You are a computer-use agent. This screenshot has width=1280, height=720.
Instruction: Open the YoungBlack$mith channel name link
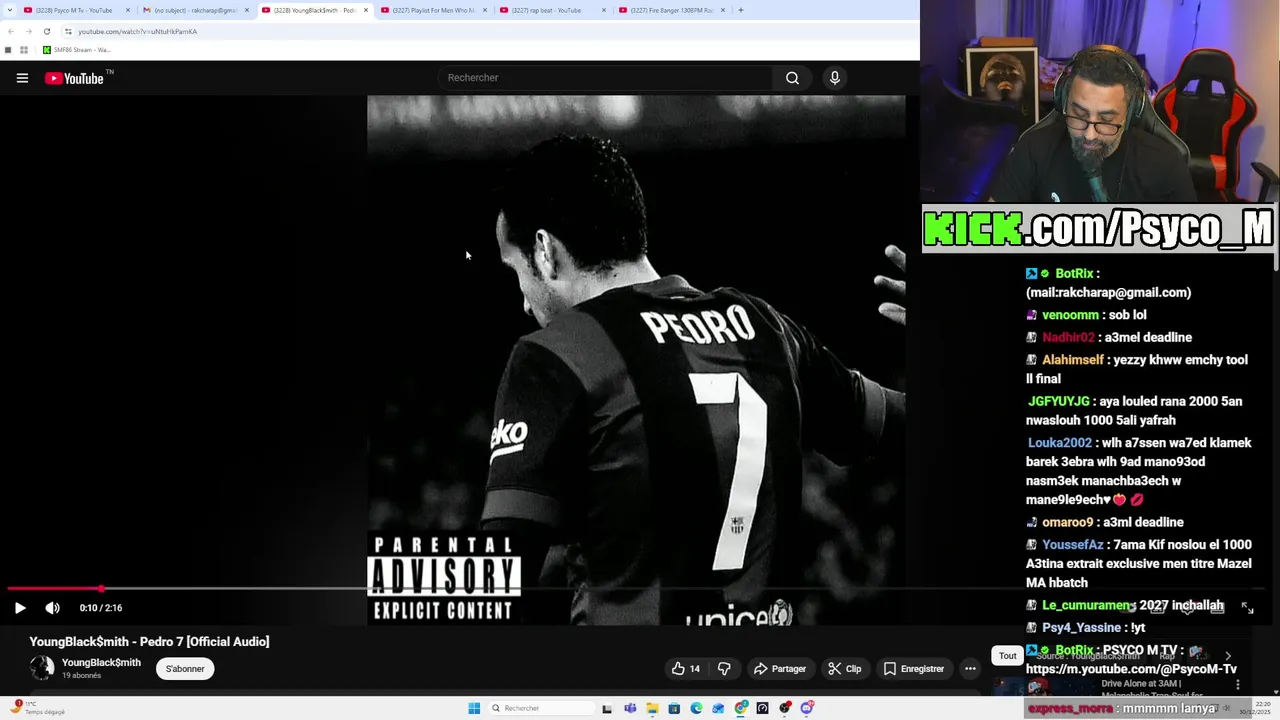(101, 663)
